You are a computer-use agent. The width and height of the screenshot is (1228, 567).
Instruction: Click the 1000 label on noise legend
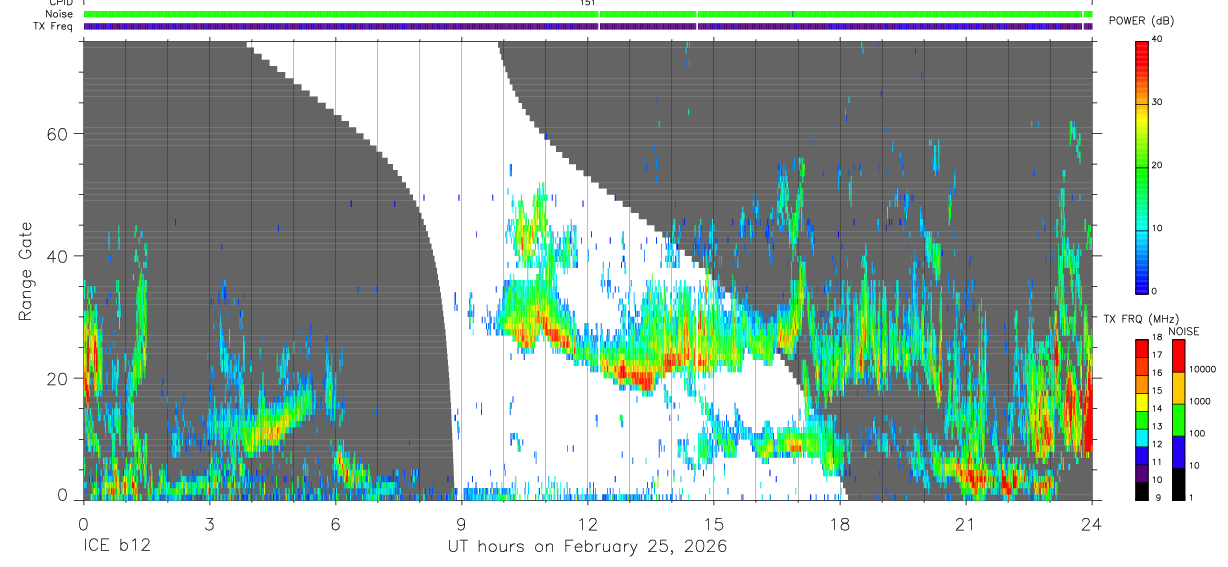click(x=1200, y=401)
